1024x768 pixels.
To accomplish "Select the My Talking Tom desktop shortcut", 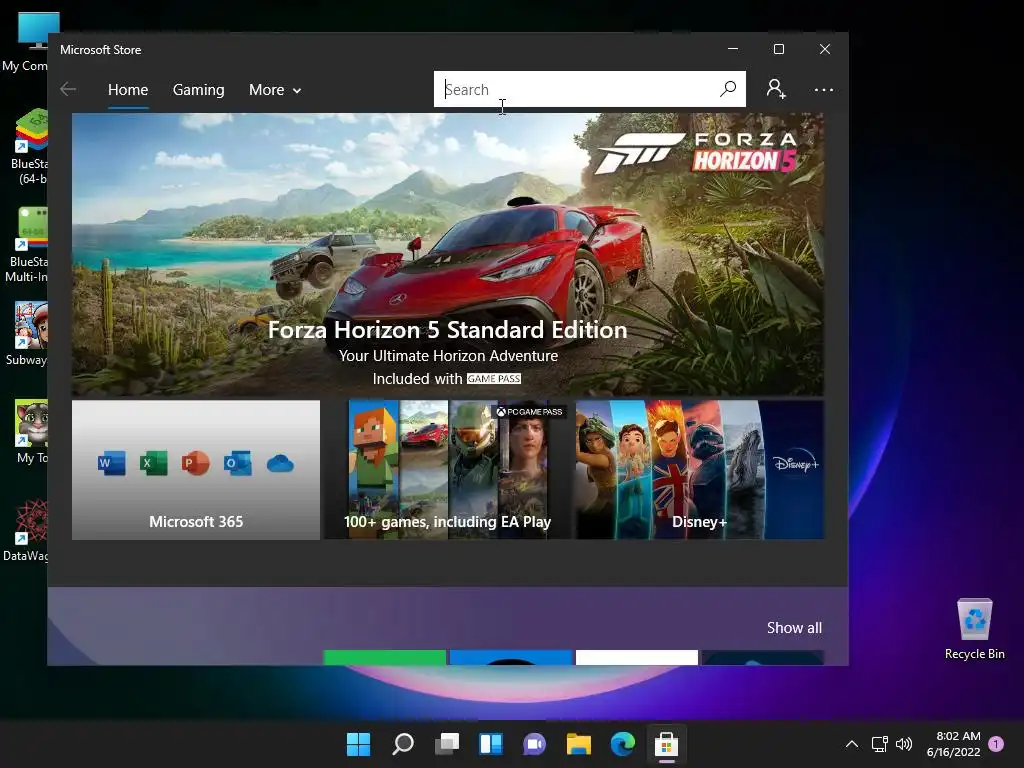I will (x=30, y=432).
